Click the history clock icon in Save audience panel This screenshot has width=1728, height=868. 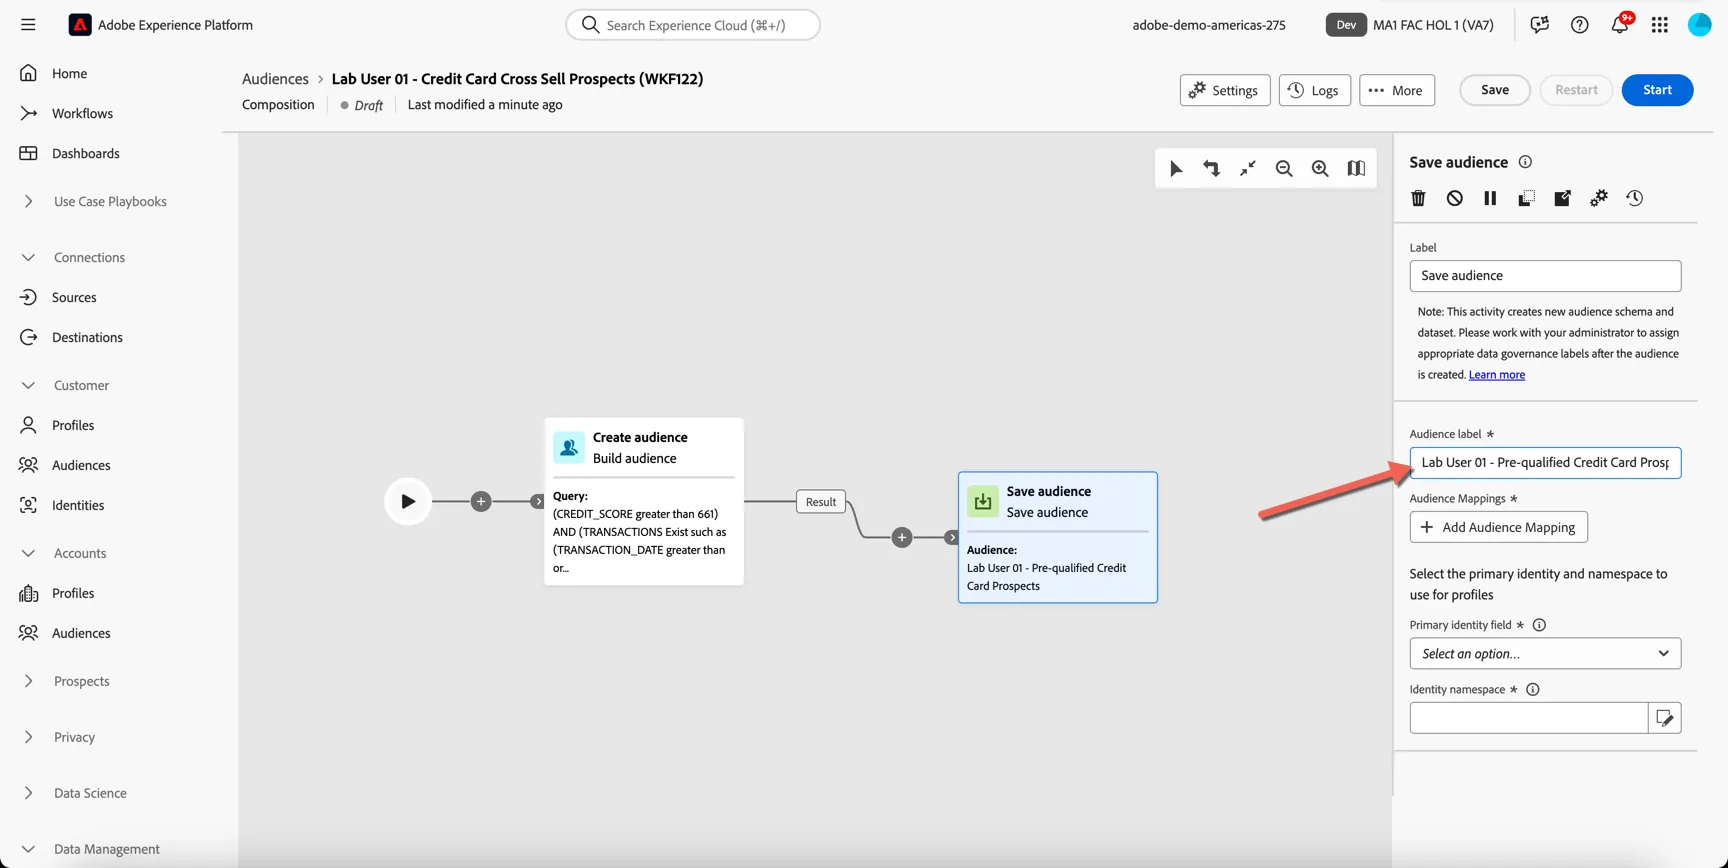(x=1634, y=198)
